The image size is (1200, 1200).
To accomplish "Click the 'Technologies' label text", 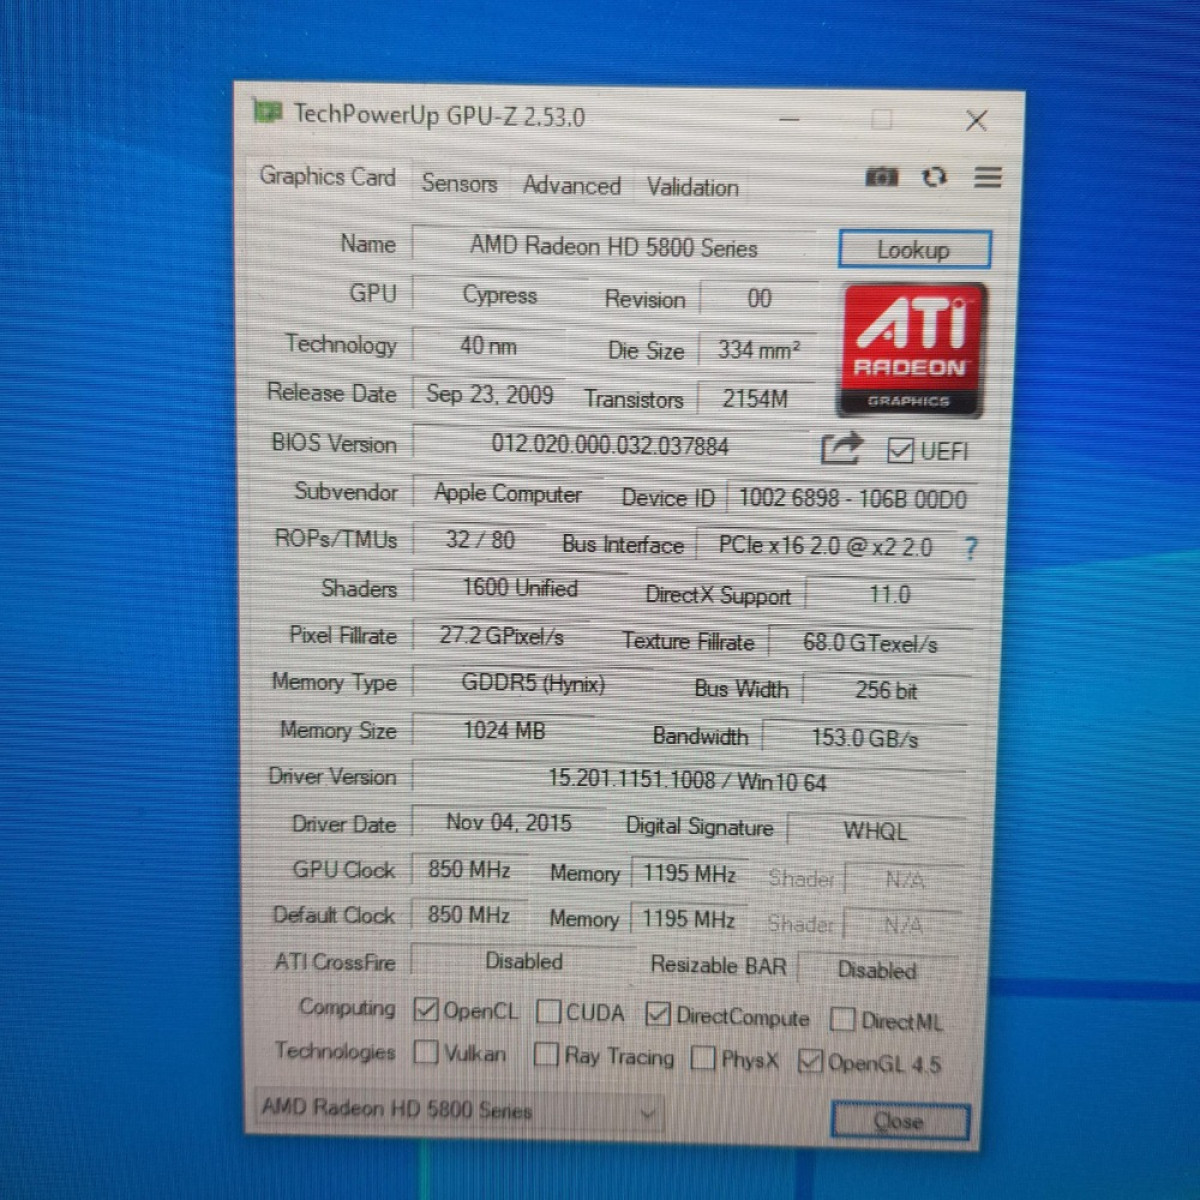I will 335,1051.
